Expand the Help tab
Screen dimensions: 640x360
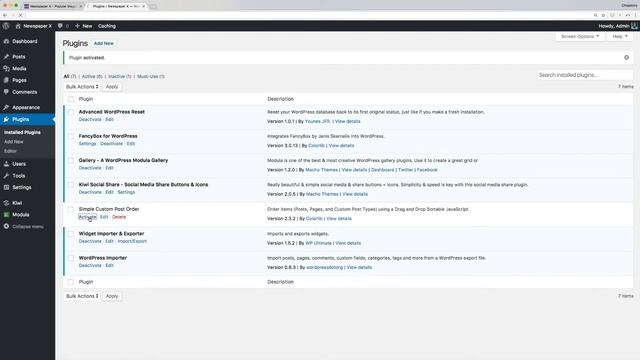(x=620, y=36)
